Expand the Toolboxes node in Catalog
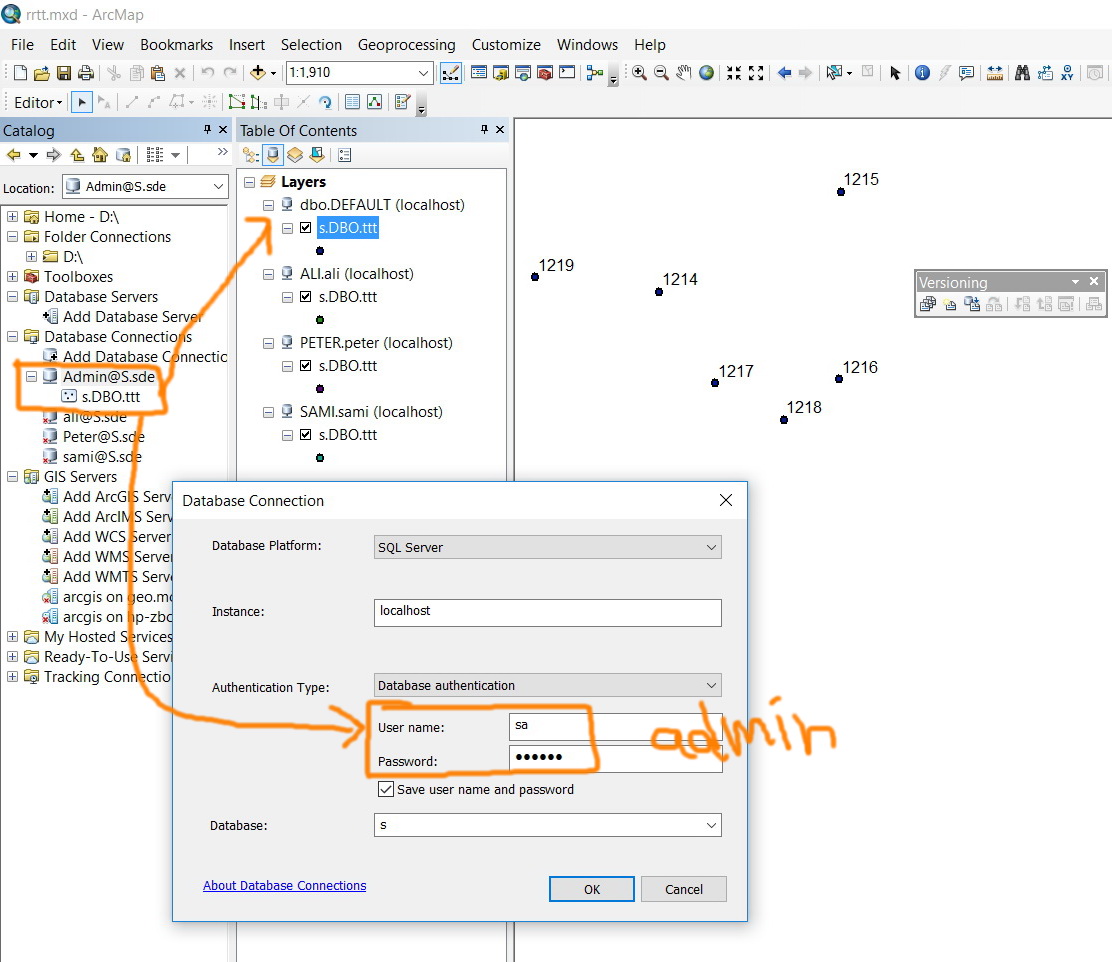The height and width of the screenshot is (962, 1112). (x=12, y=277)
